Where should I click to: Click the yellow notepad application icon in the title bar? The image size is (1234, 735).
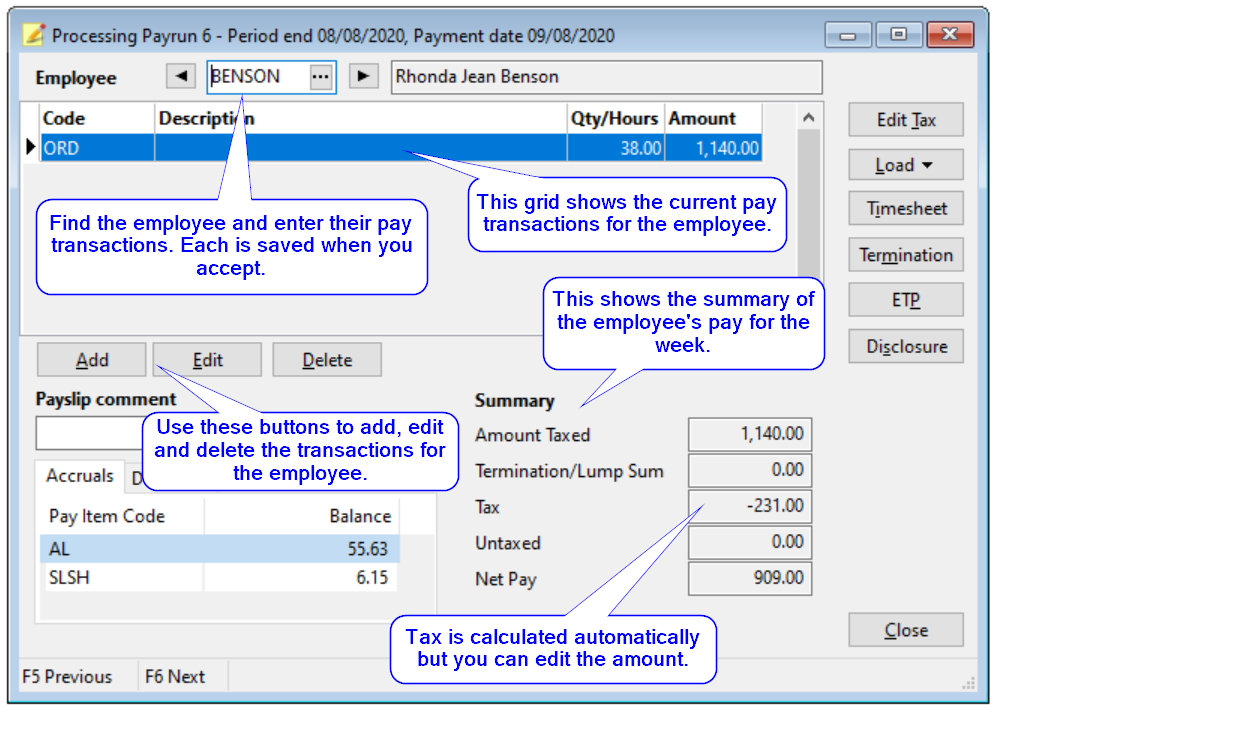pos(32,33)
